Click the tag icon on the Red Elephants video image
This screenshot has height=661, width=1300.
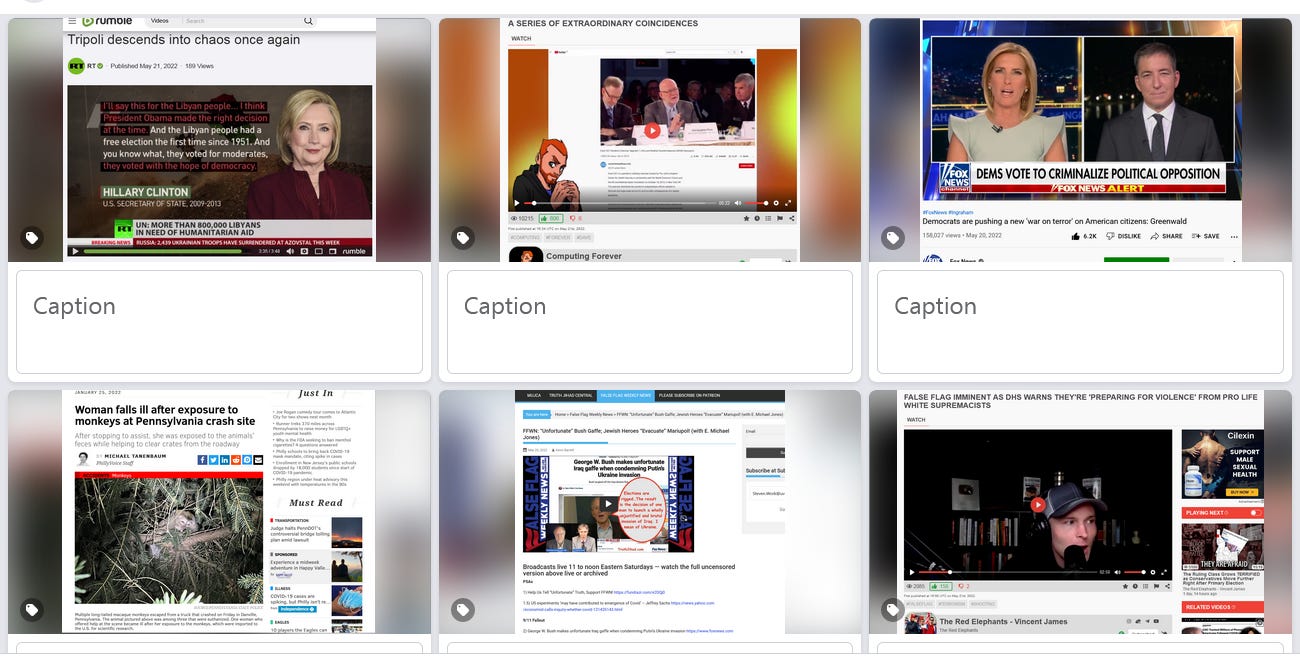pyautogui.click(x=893, y=609)
